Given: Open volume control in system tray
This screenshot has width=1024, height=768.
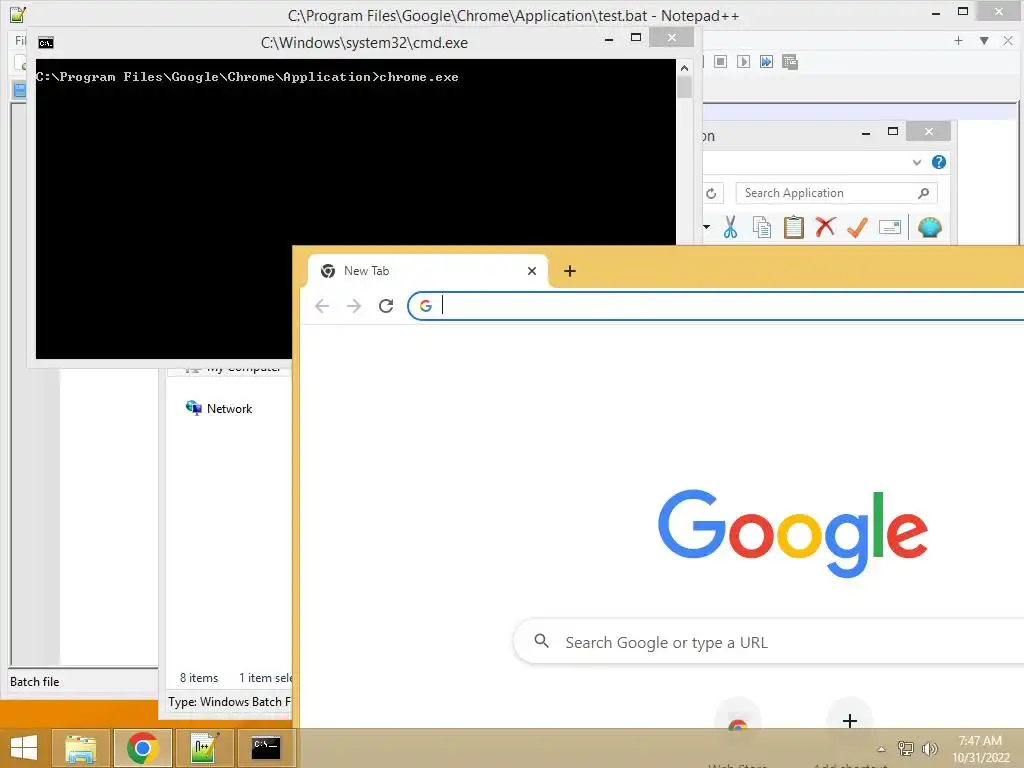Looking at the screenshot, I should pos(929,749).
